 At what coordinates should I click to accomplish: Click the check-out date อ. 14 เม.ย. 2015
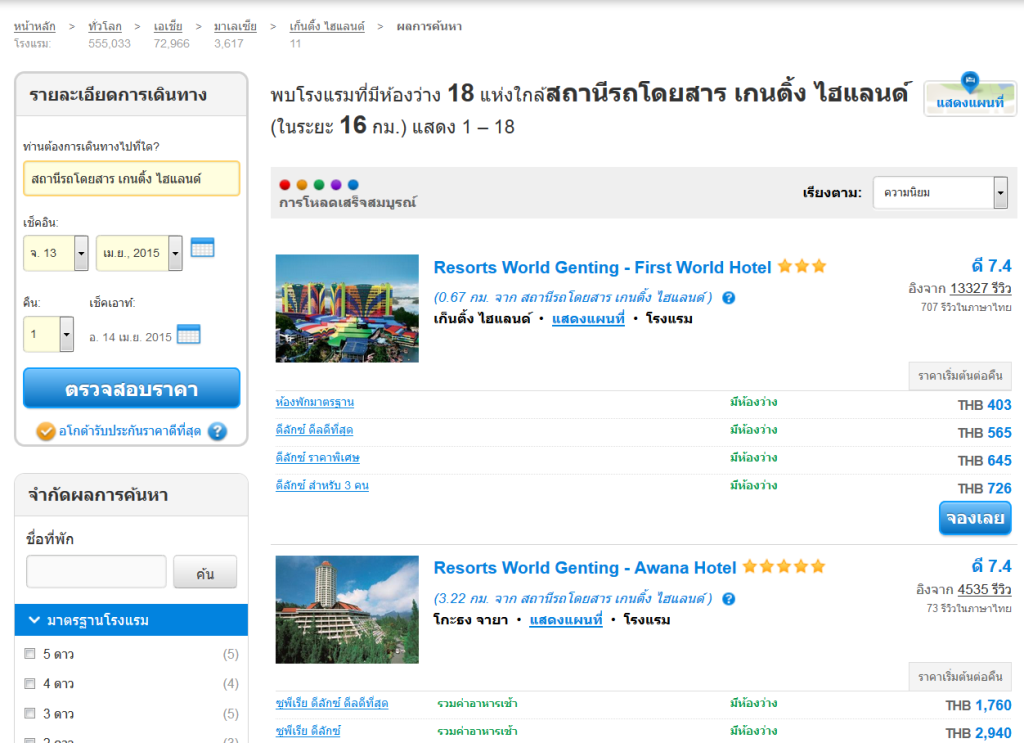click(x=131, y=338)
